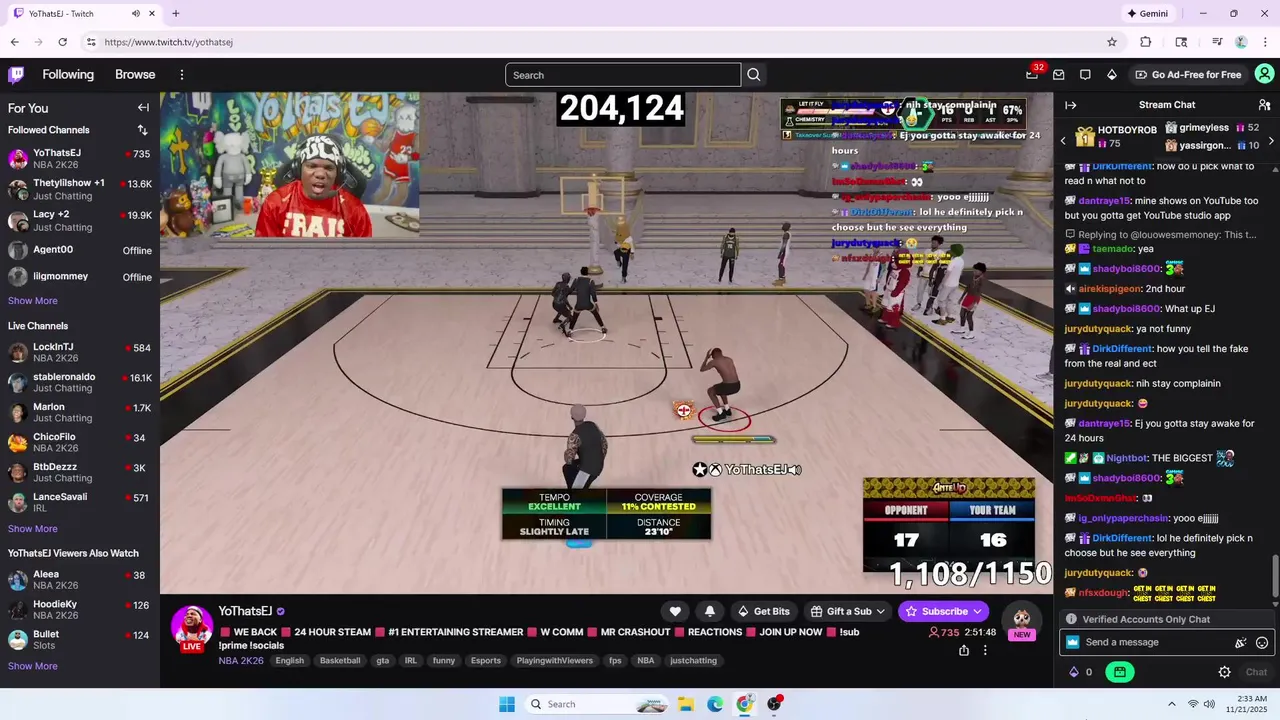Click the share stream icon
The height and width of the screenshot is (720, 1280).
pos(964,650)
